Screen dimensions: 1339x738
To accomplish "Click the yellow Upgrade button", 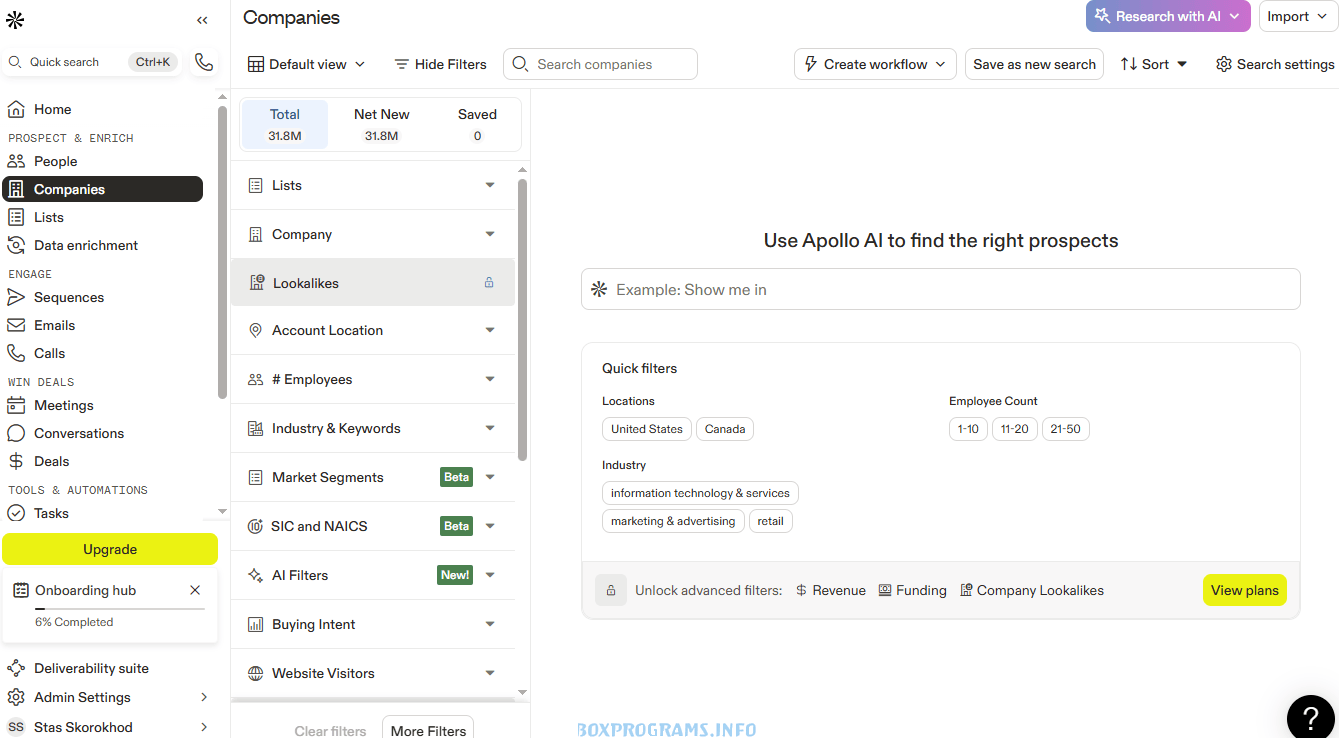I will click(x=110, y=549).
